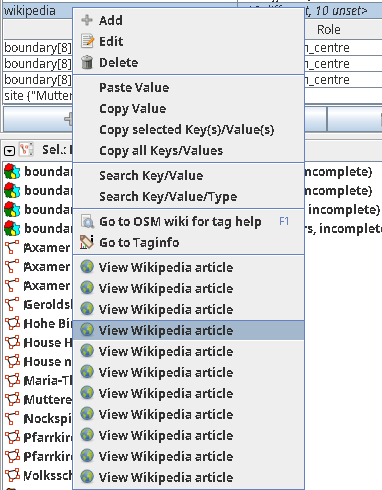
Task: Open Go to Taginfo entry
Action: point(188,242)
